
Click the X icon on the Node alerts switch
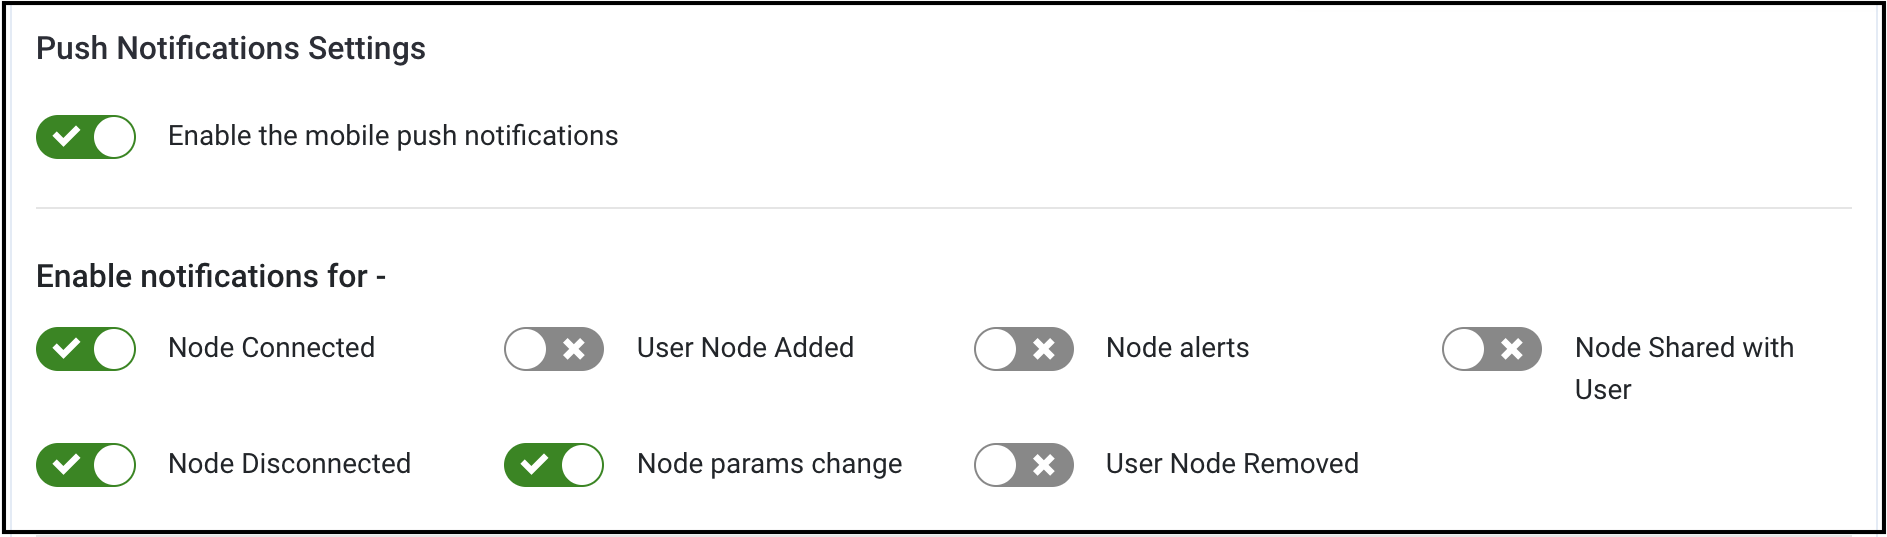pyautogui.click(x=1044, y=349)
